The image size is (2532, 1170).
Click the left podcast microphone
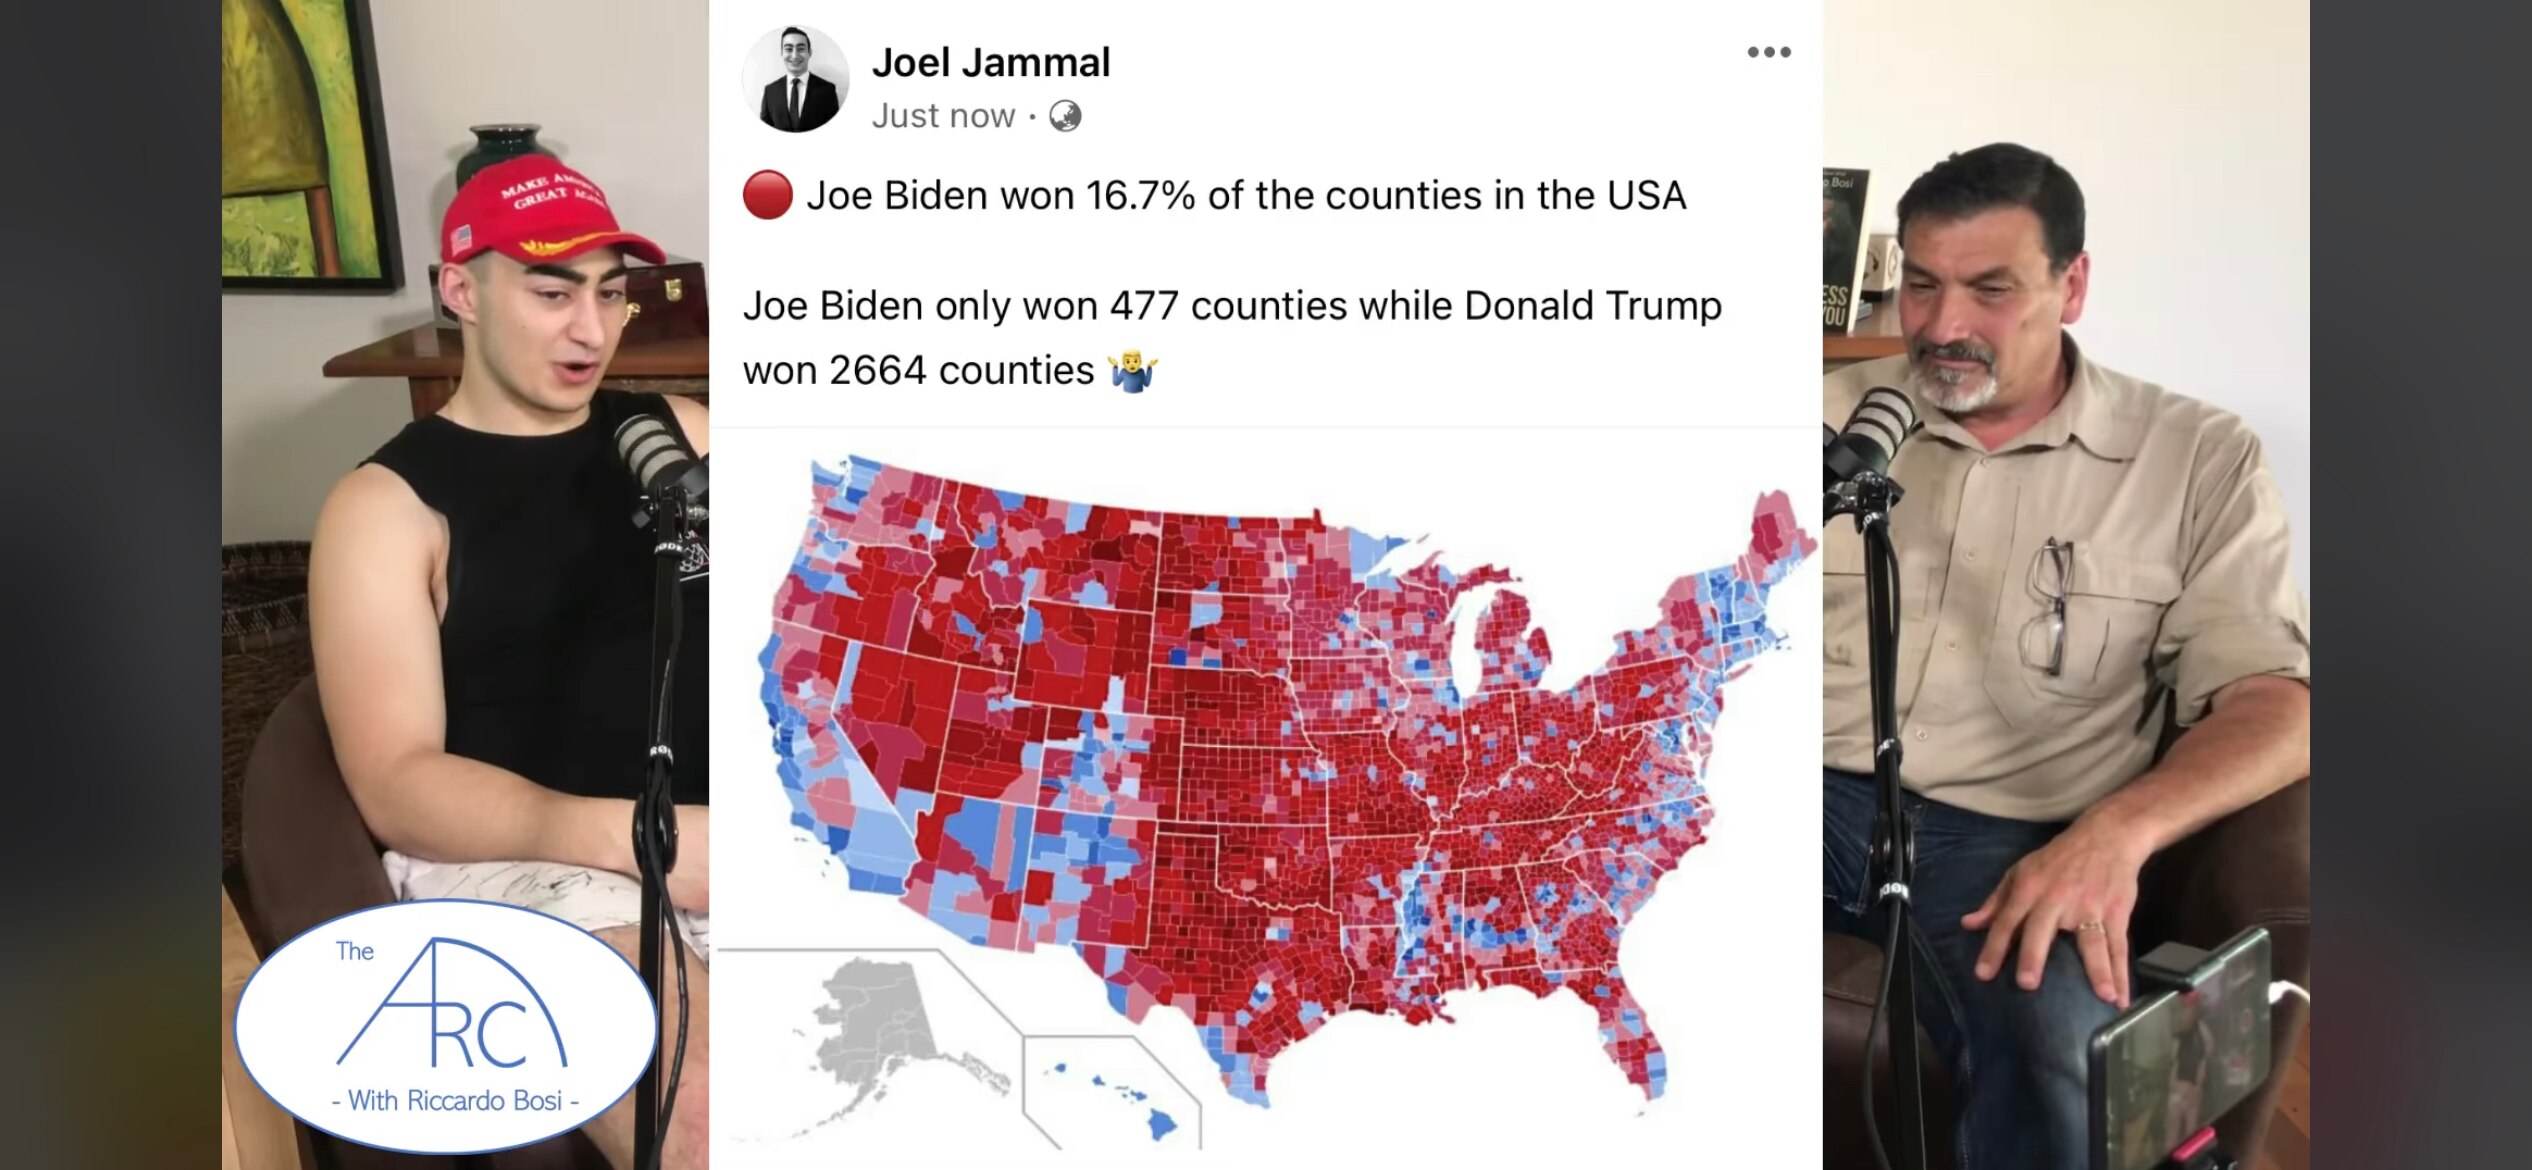pos(655,460)
